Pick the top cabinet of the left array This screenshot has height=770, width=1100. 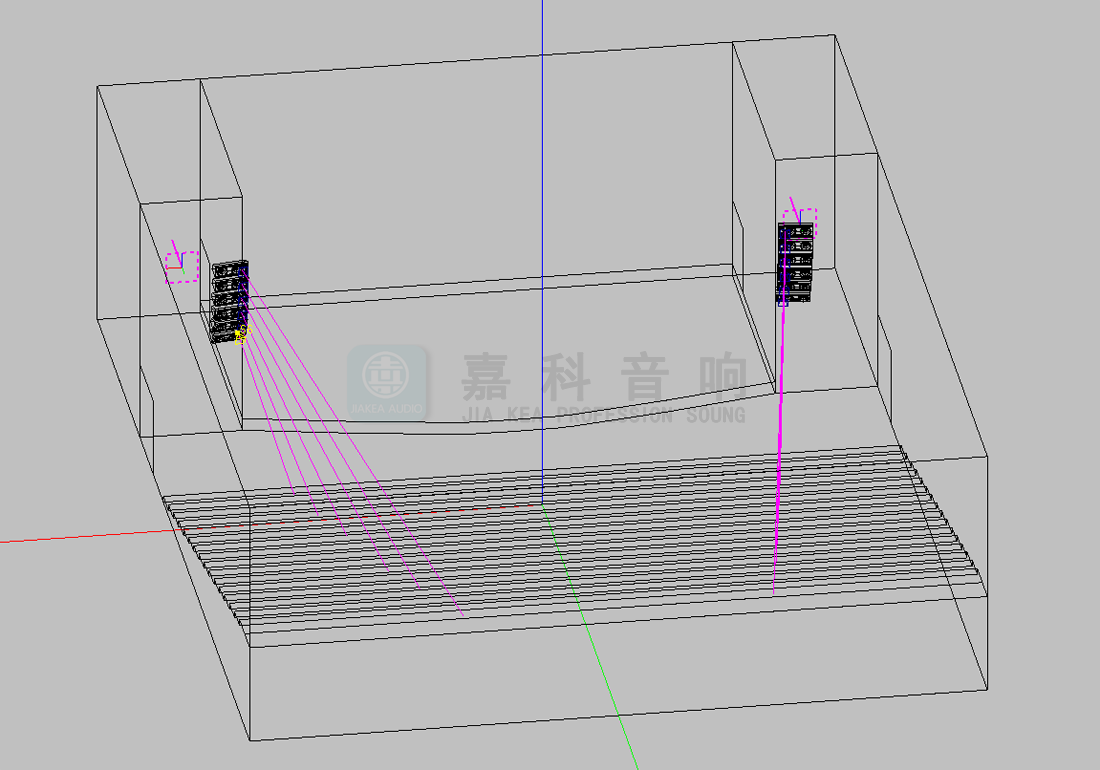[x=230, y=269]
